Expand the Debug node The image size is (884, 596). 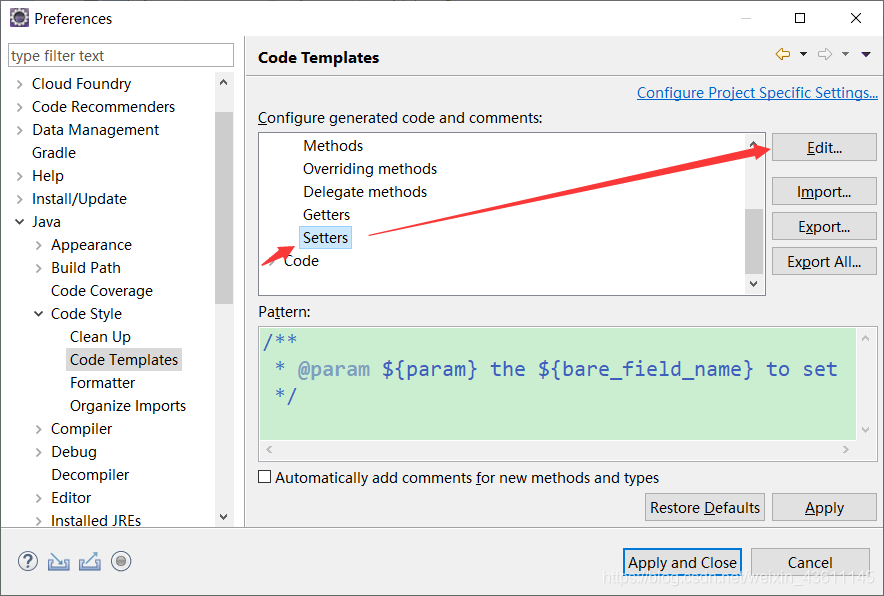click(x=39, y=452)
